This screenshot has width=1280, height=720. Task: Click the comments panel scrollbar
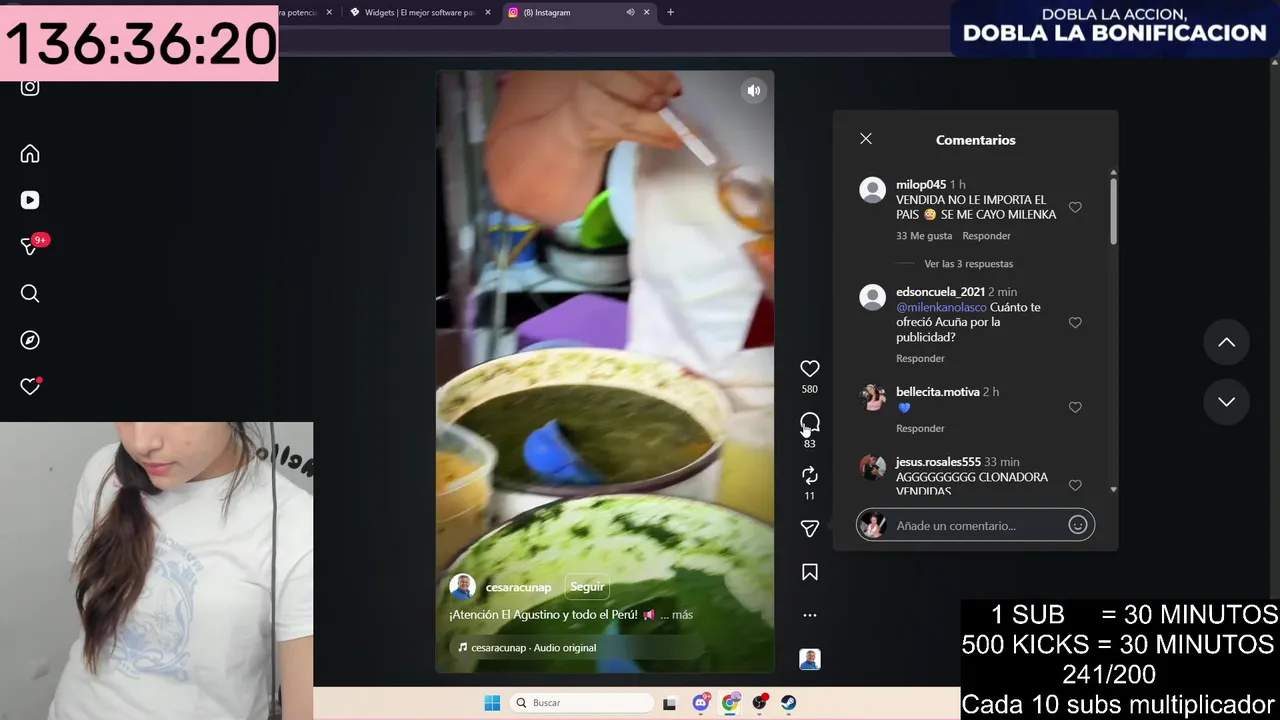coord(1113,210)
